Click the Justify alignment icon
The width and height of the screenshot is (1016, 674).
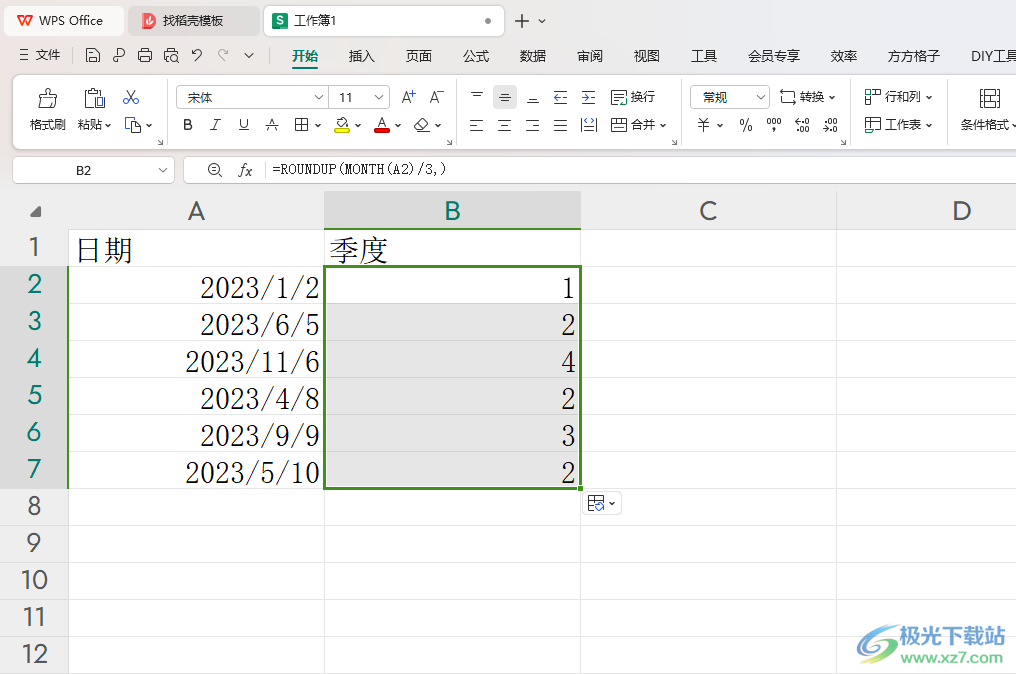[560, 125]
